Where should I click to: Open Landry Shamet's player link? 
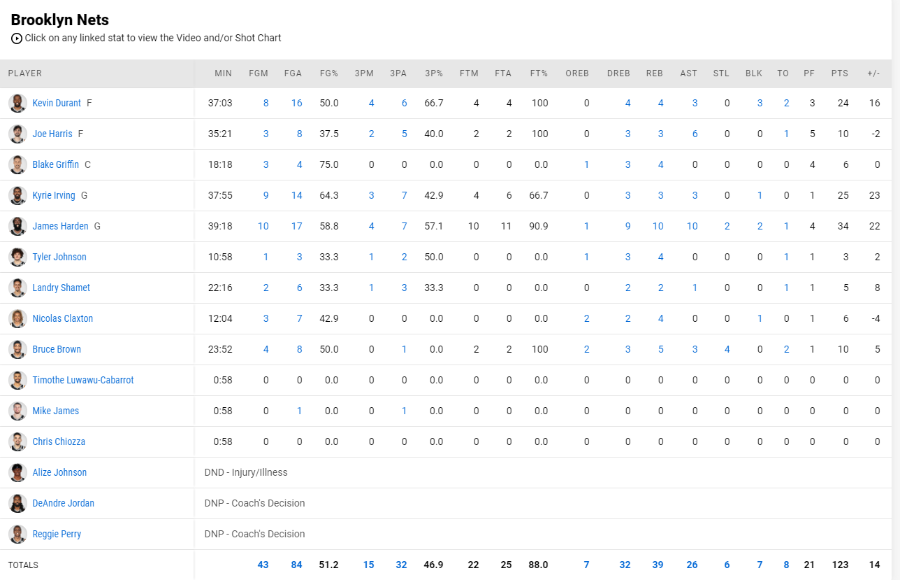(x=61, y=288)
